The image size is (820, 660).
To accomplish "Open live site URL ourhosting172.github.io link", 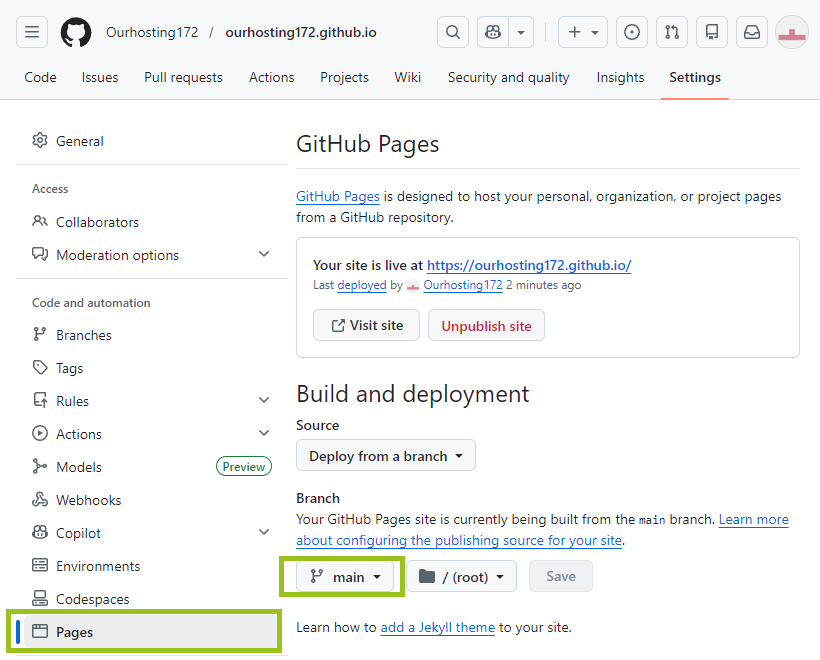I will [x=529, y=266].
